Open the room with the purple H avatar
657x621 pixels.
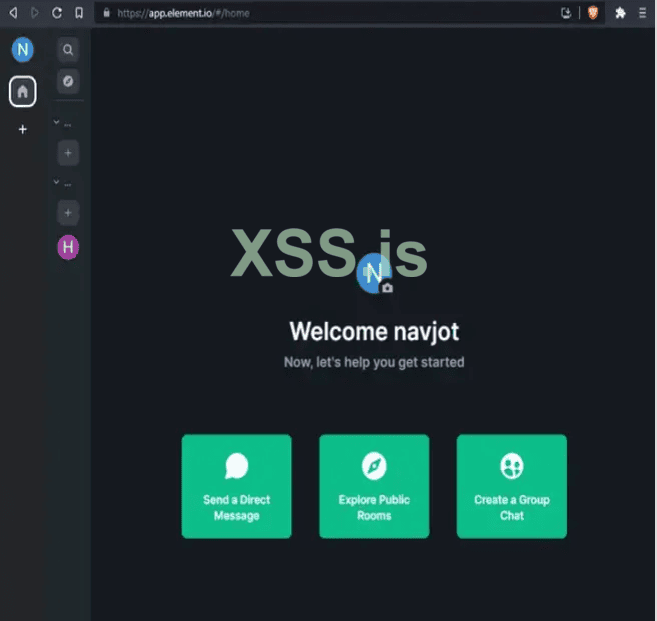68,247
